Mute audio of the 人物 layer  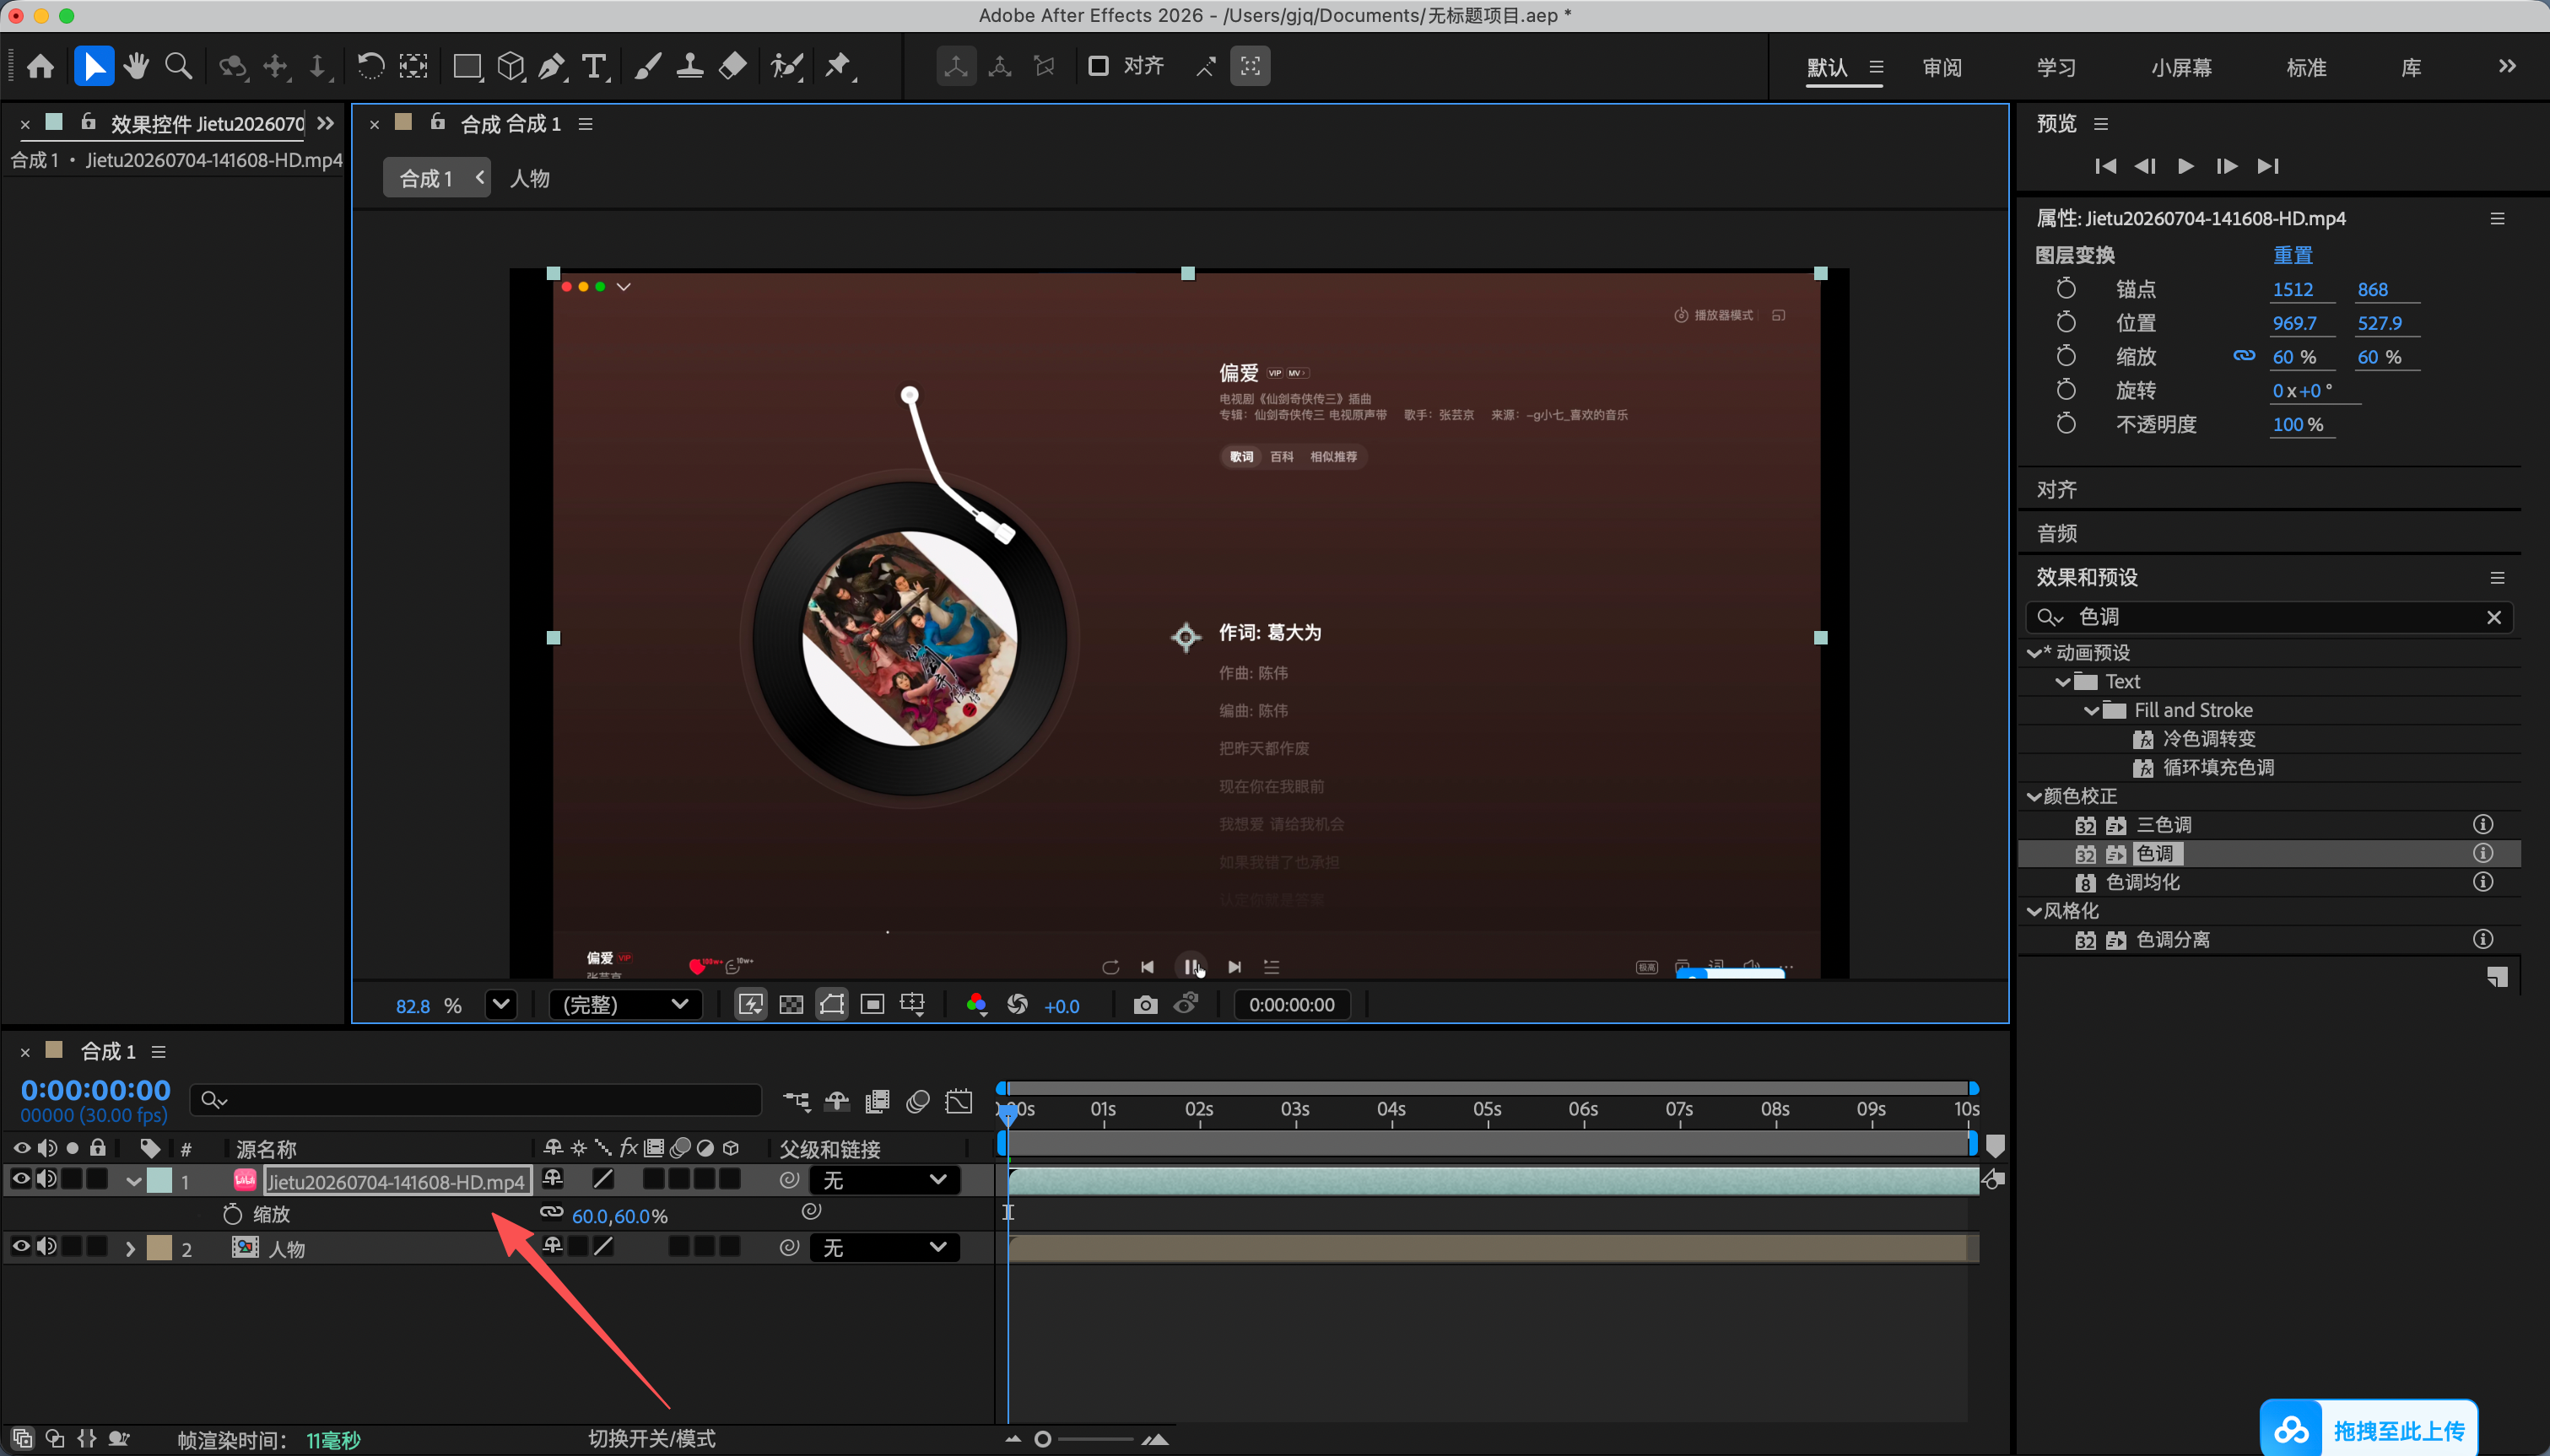[46, 1247]
